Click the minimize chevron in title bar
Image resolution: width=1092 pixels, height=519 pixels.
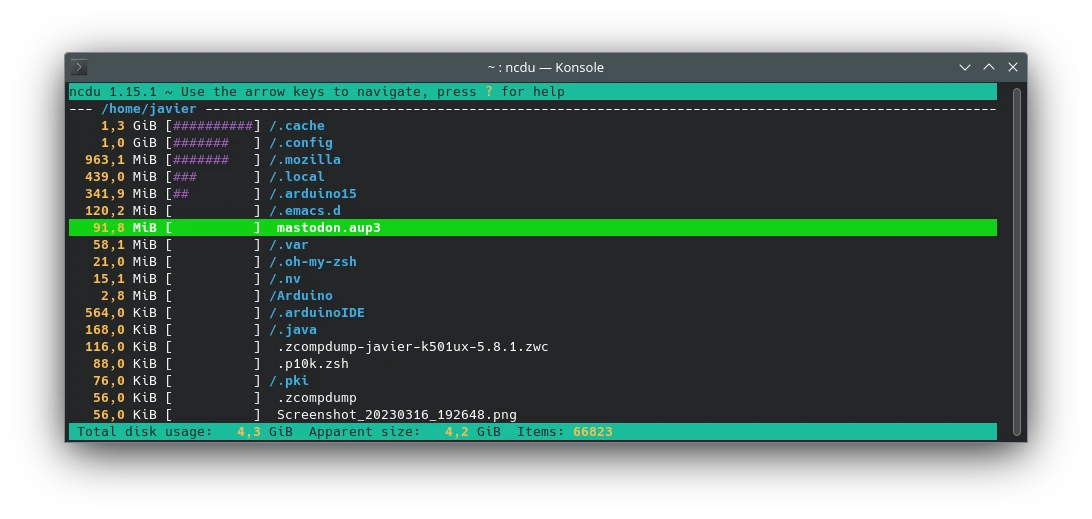[x=965, y=67]
